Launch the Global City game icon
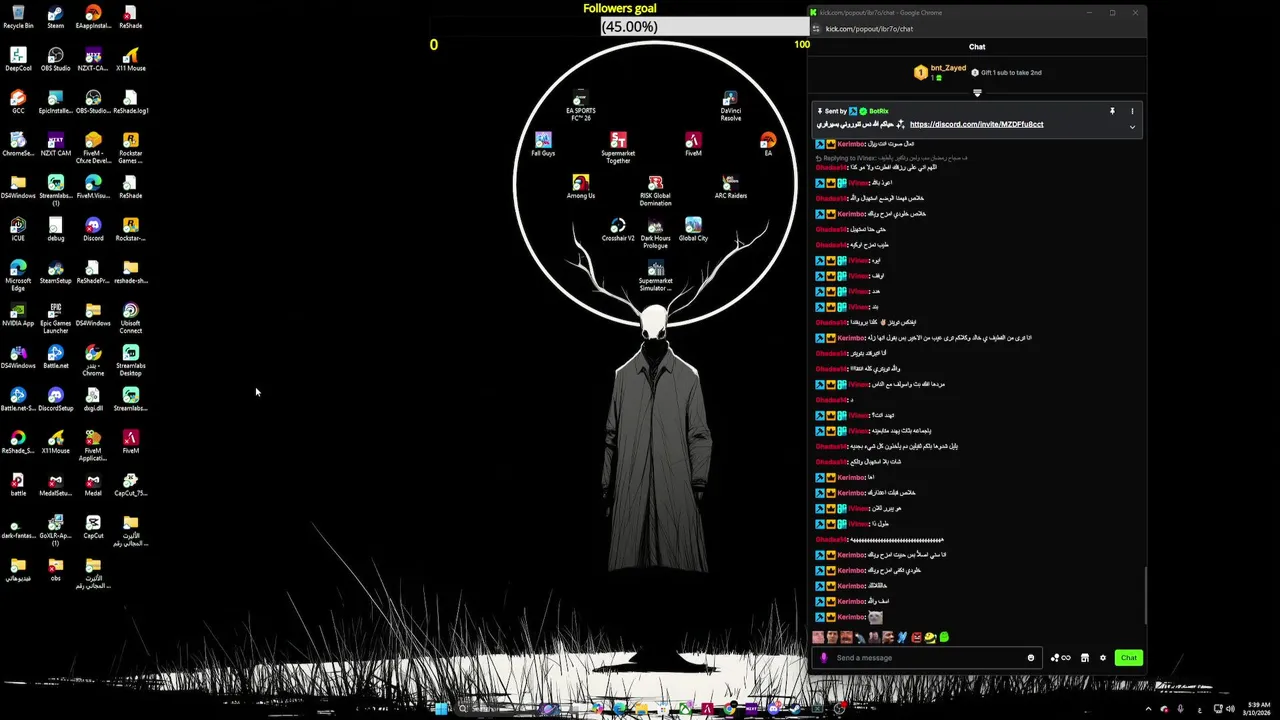The image size is (1280, 720). (693, 230)
